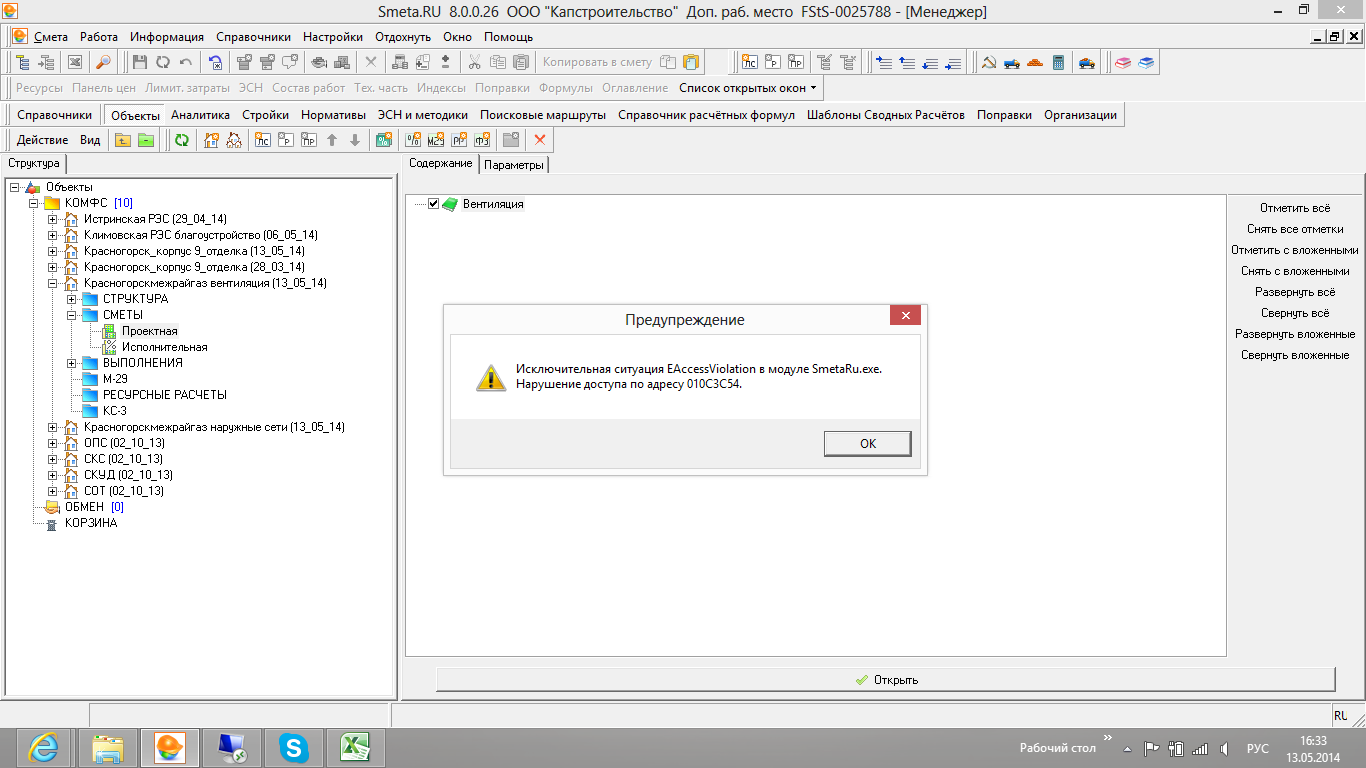Click the green folder minus icon
This screenshot has height=768, width=1366.
(146, 140)
